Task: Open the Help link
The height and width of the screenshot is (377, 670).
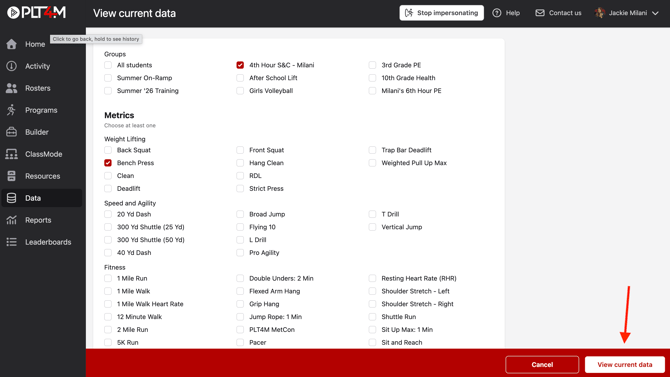Action: coord(506,13)
